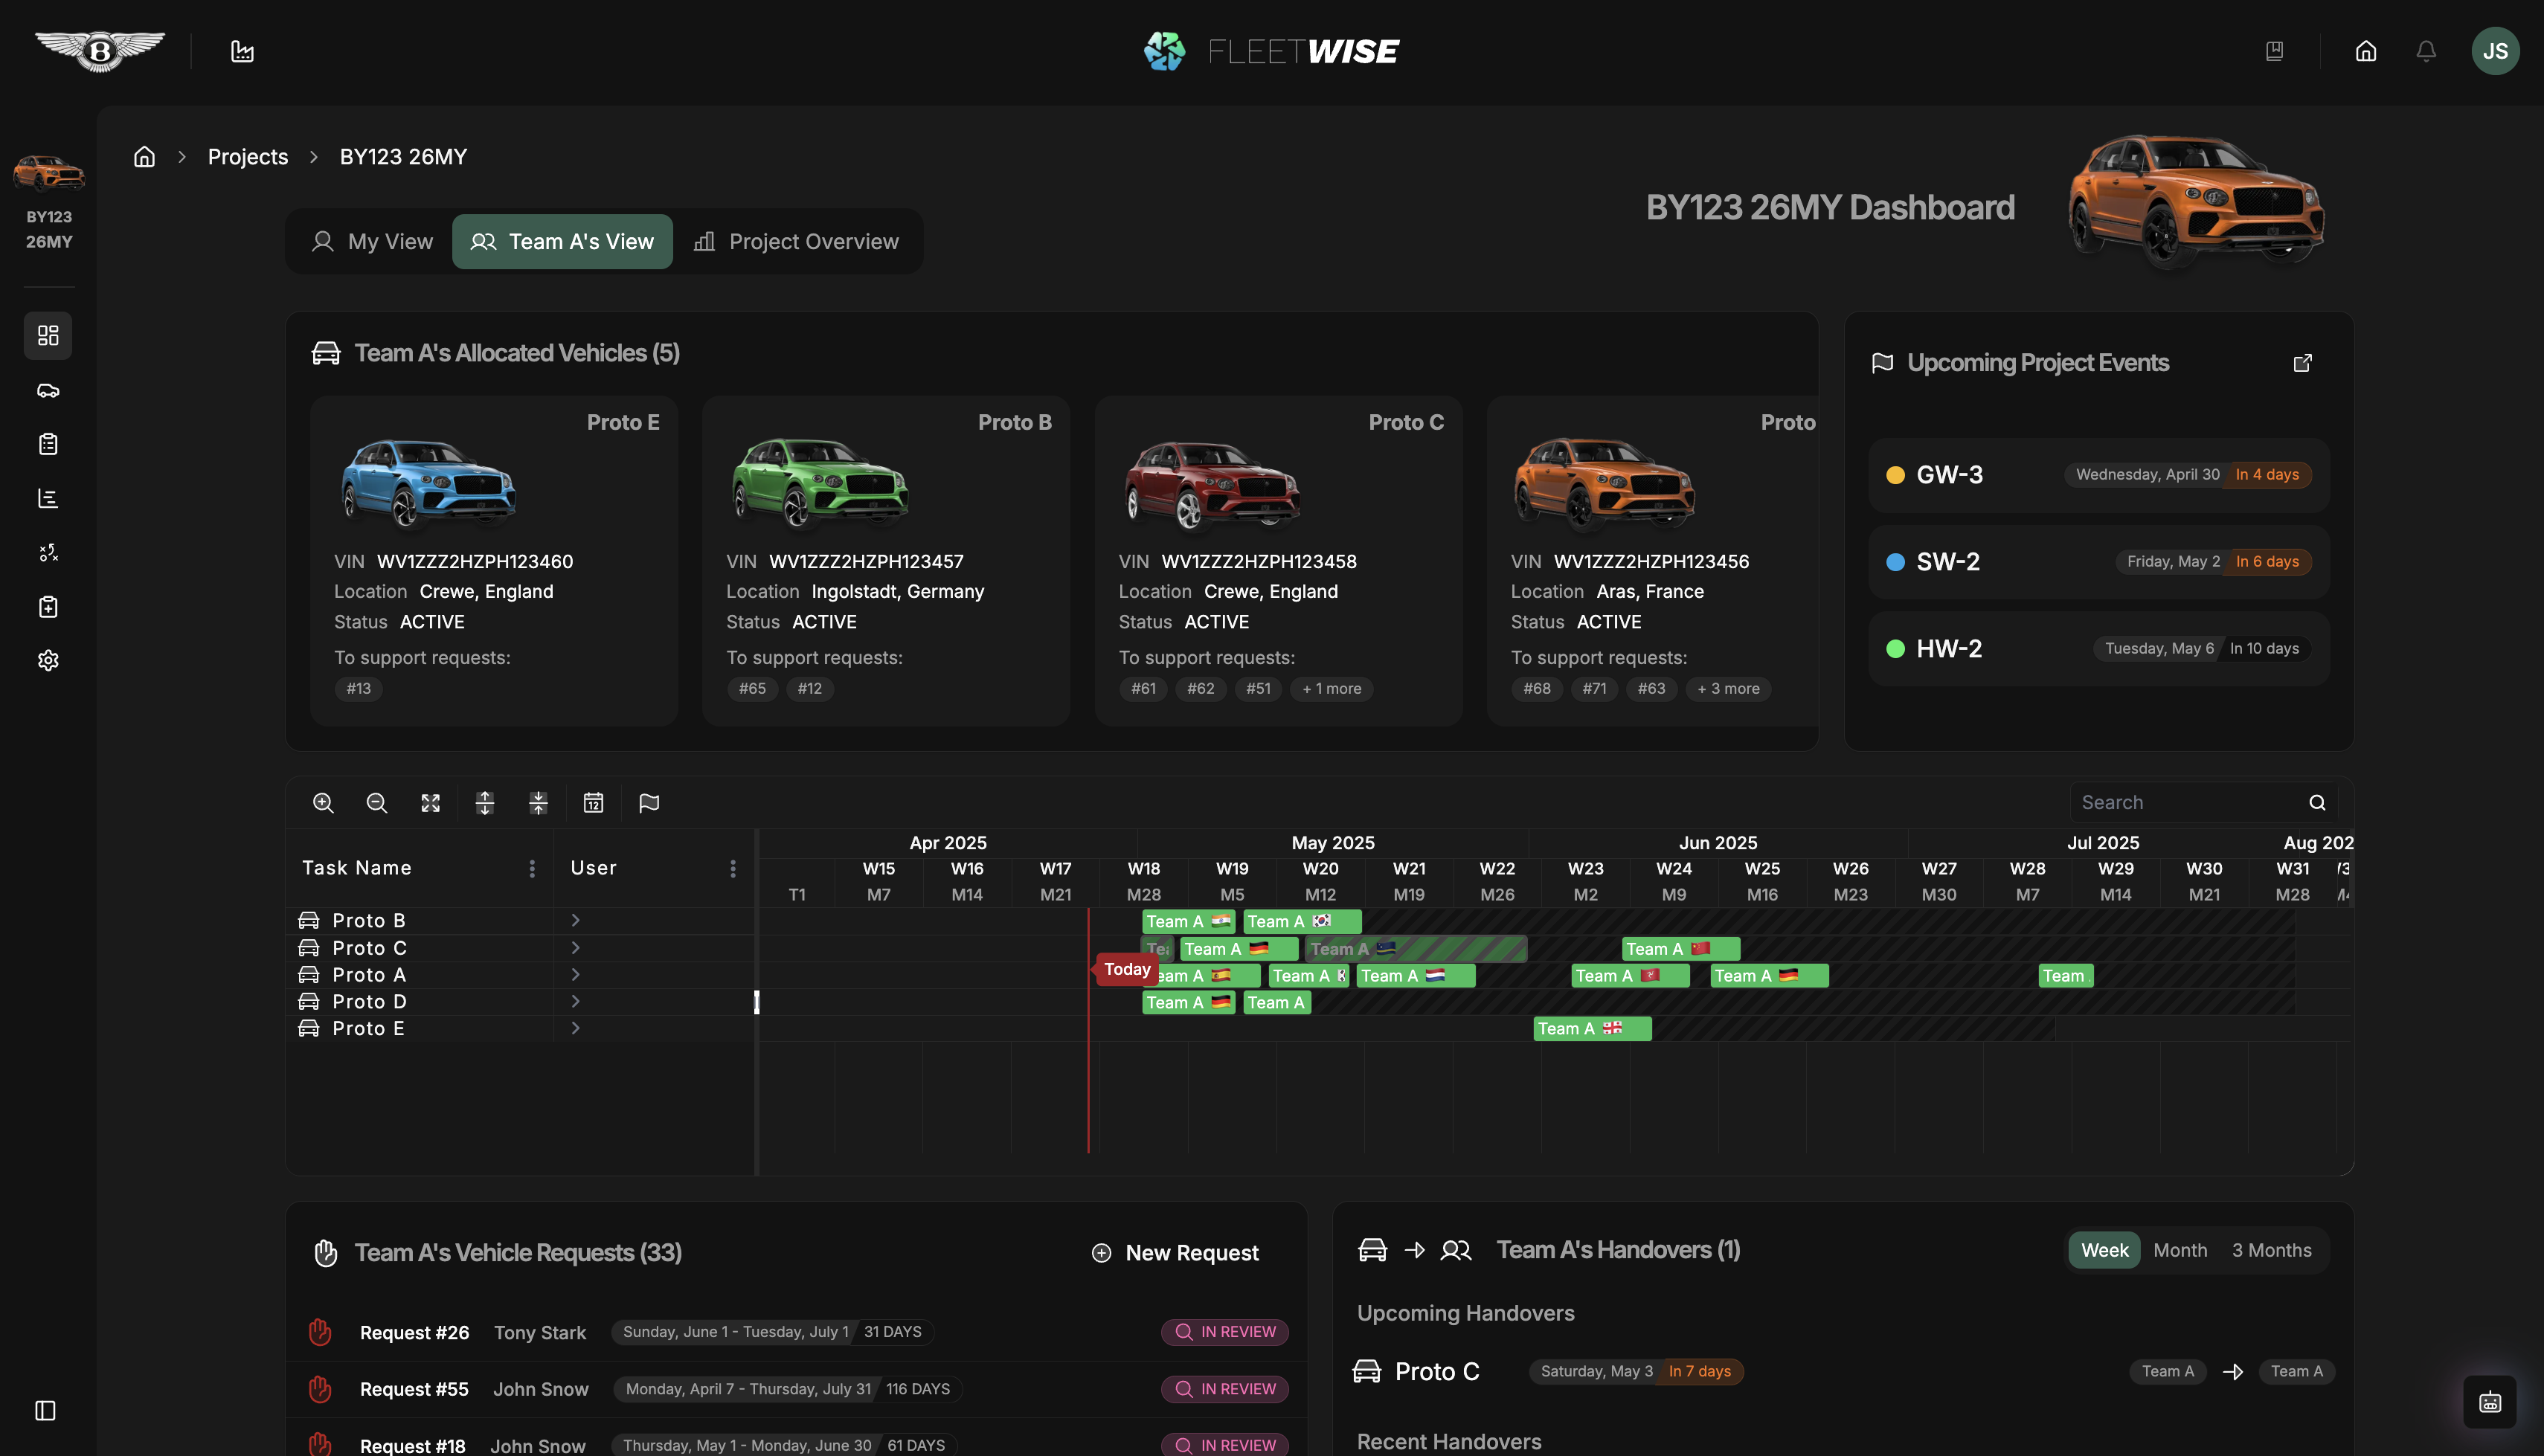Open the GW-3 upcoming event

tap(2098, 475)
